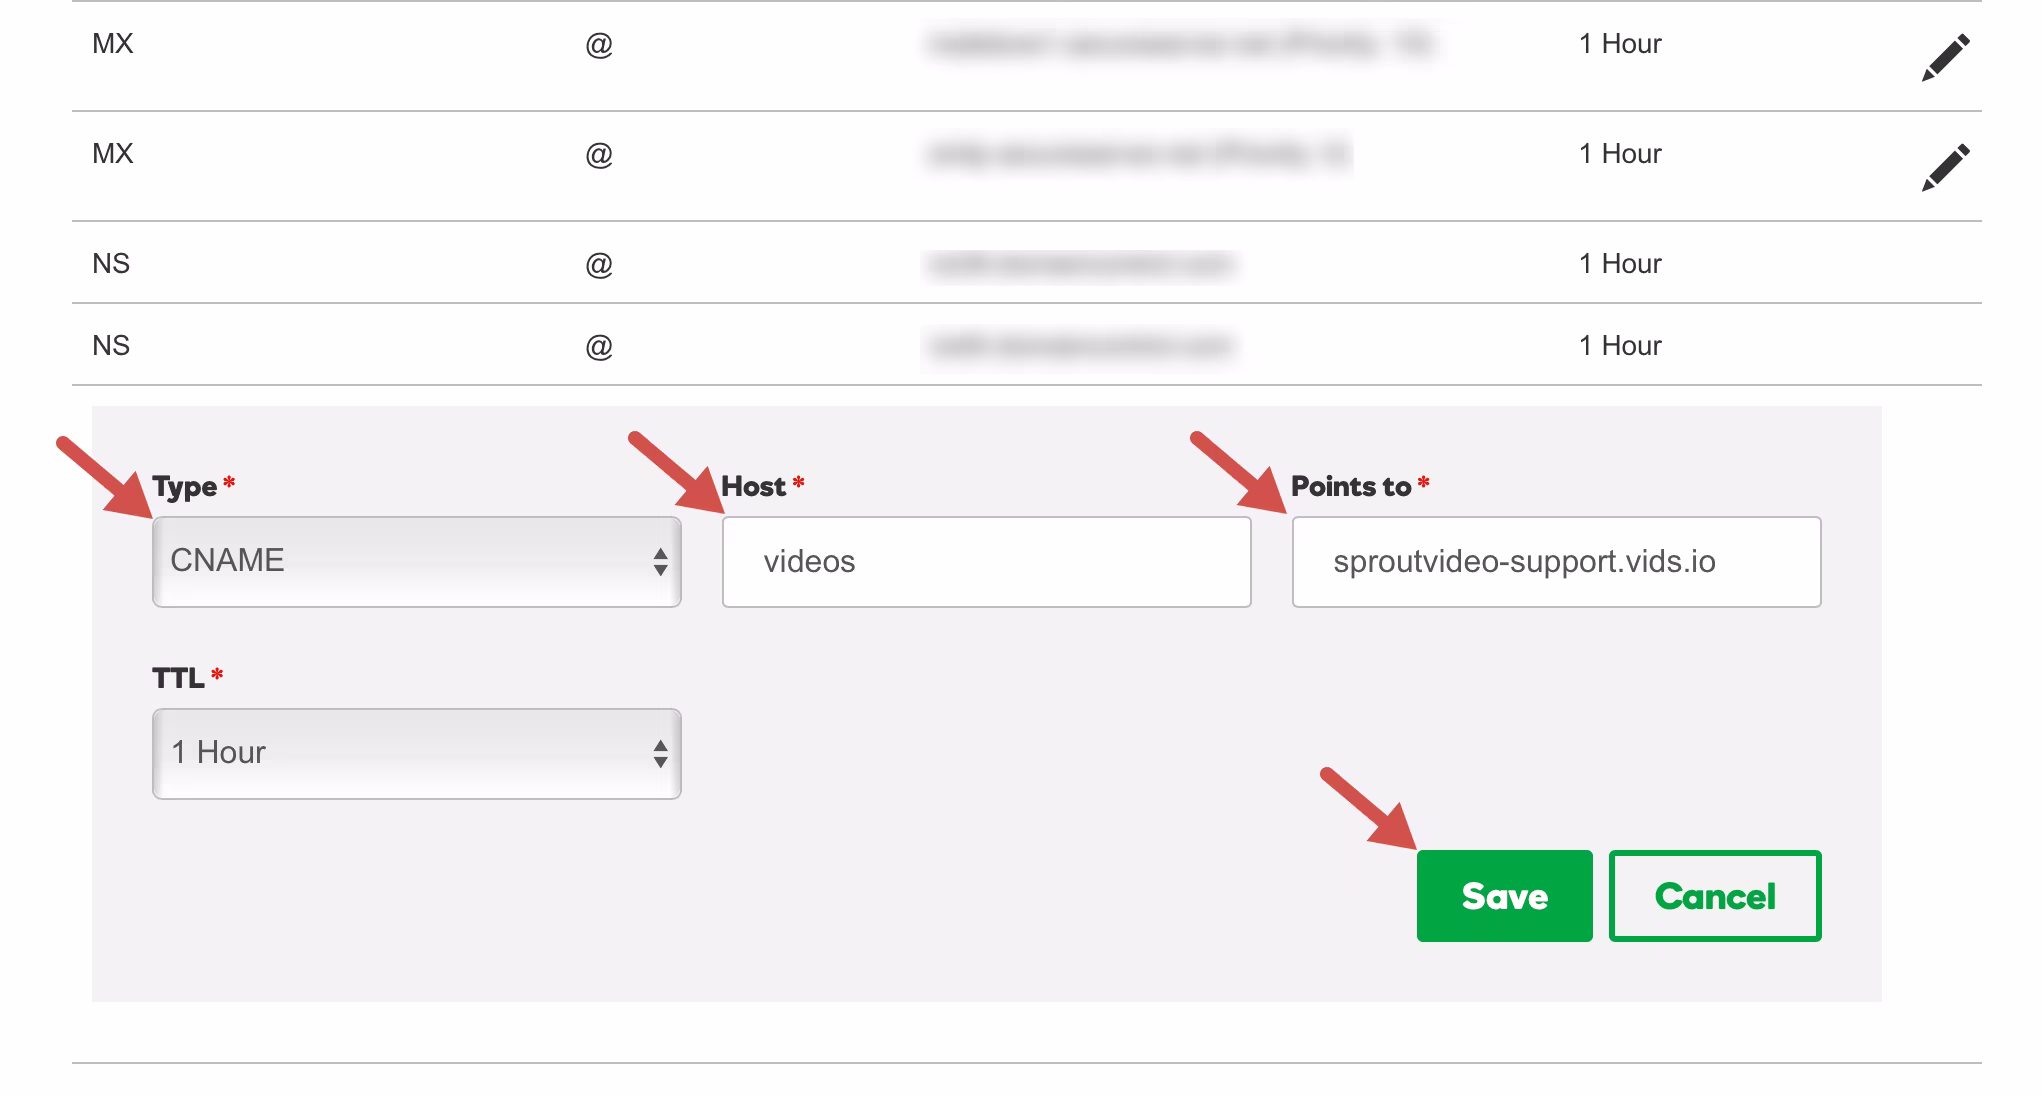Edit the first MX record pencil icon
This screenshot has height=1096, width=2042.
[x=1946, y=57]
